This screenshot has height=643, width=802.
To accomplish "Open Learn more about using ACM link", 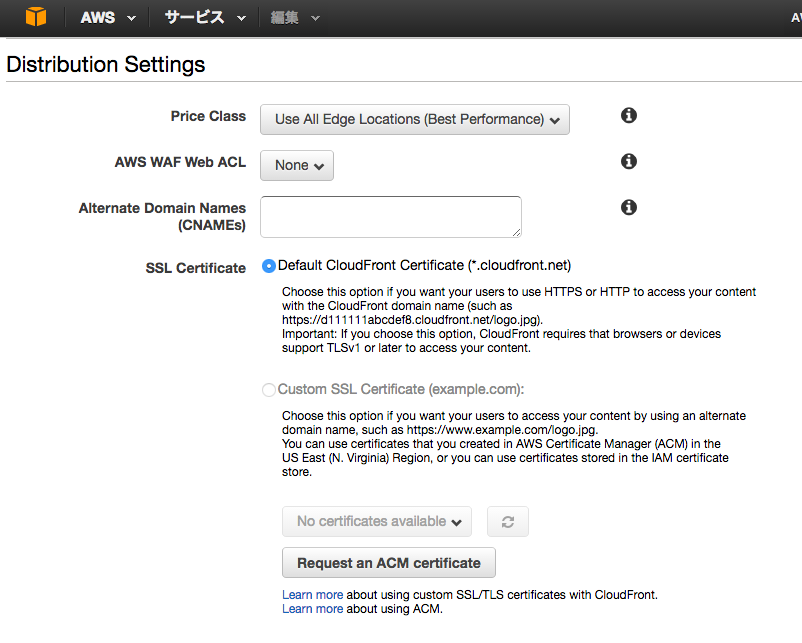I will (313, 609).
